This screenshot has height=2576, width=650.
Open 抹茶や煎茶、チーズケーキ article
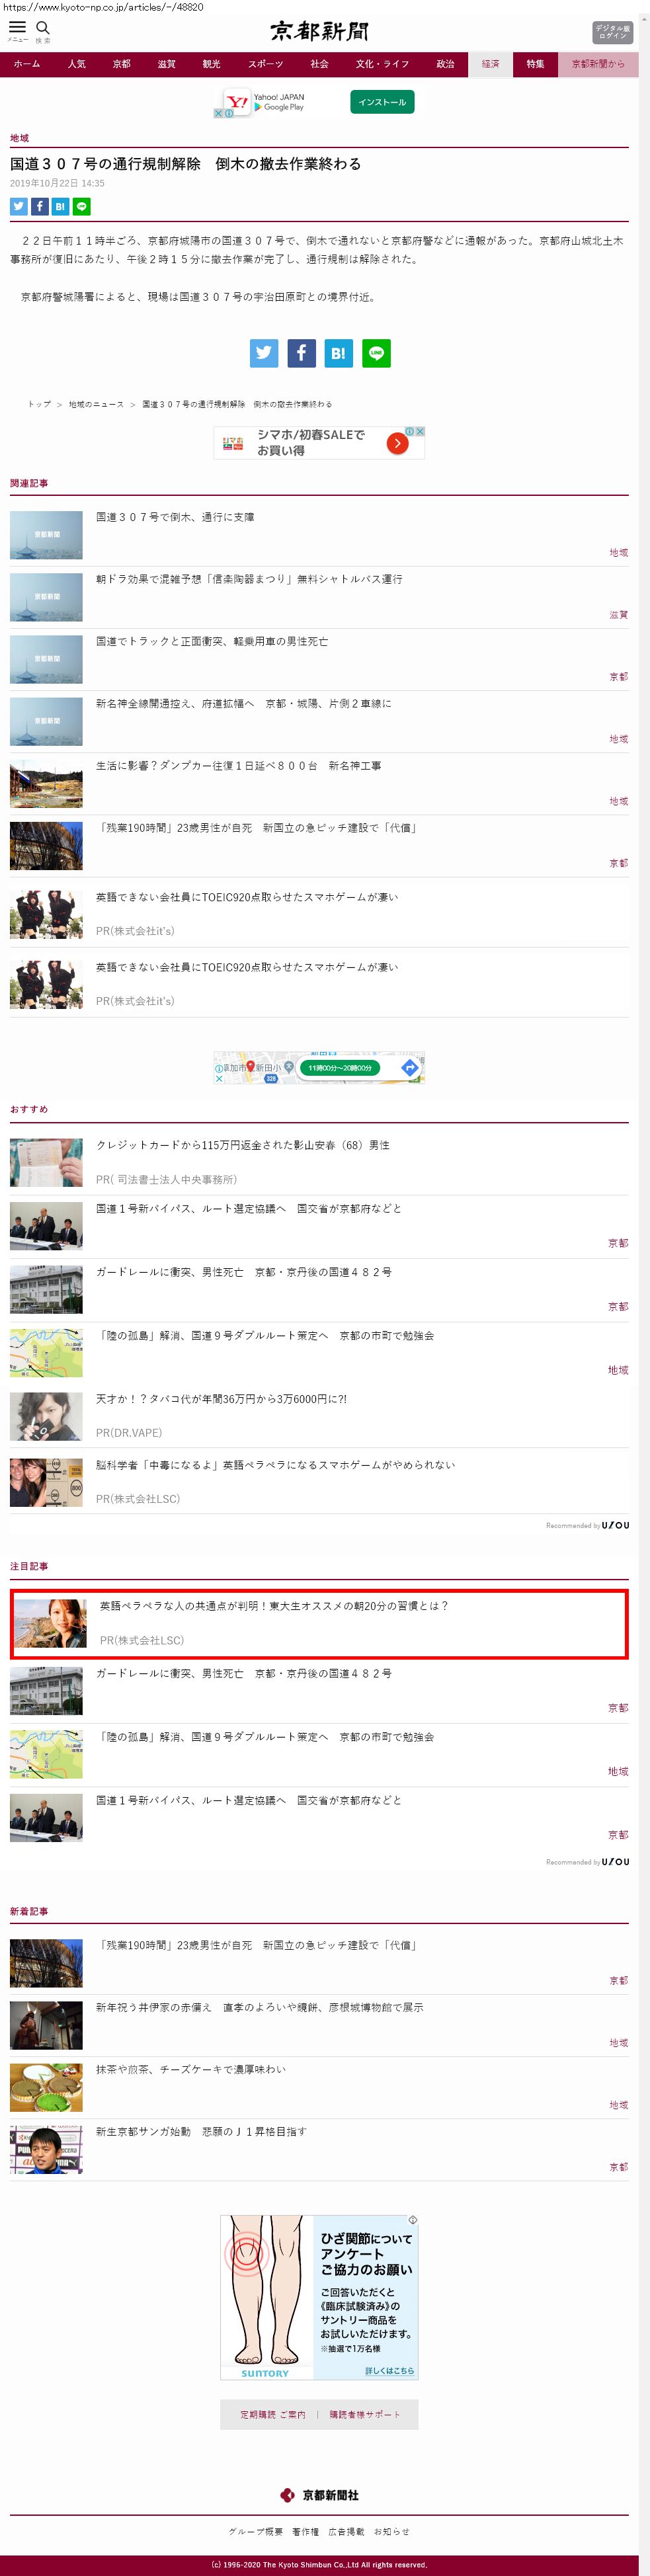click(191, 2069)
